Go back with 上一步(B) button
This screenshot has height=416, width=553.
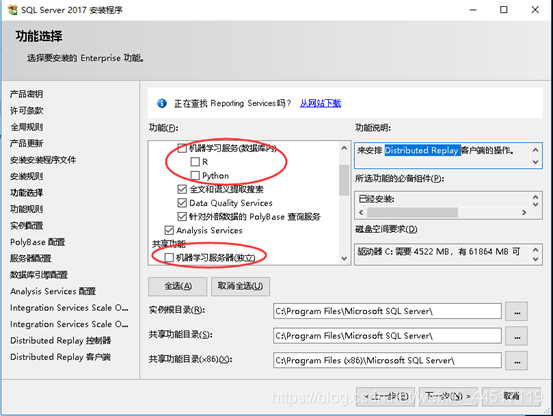[385, 397]
